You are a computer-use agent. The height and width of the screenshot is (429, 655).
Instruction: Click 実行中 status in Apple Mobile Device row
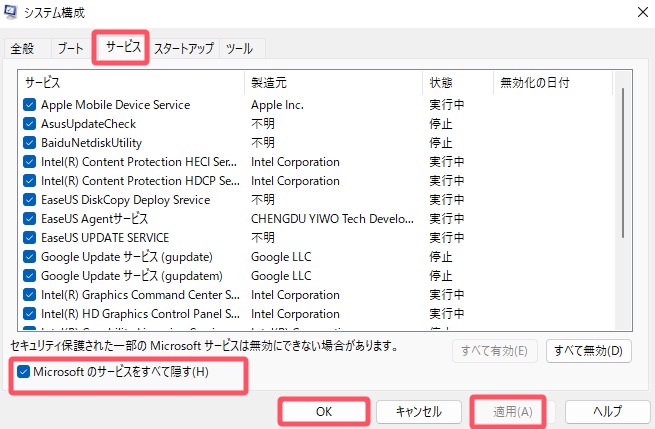point(447,105)
